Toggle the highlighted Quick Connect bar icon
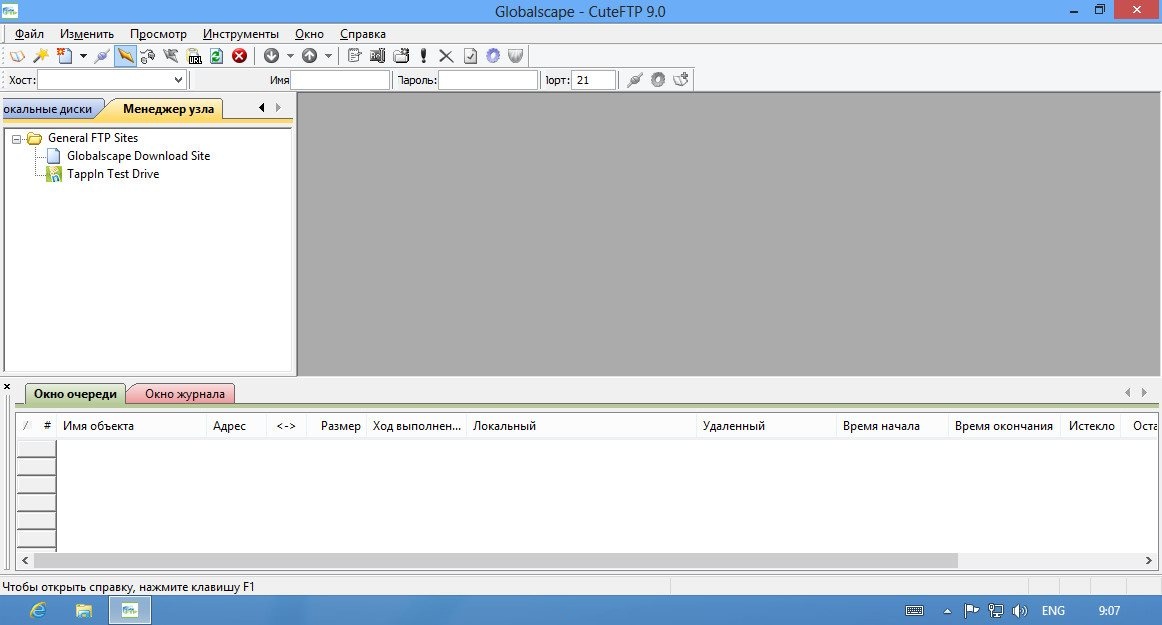This screenshot has height=625, width=1162. (125, 56)
